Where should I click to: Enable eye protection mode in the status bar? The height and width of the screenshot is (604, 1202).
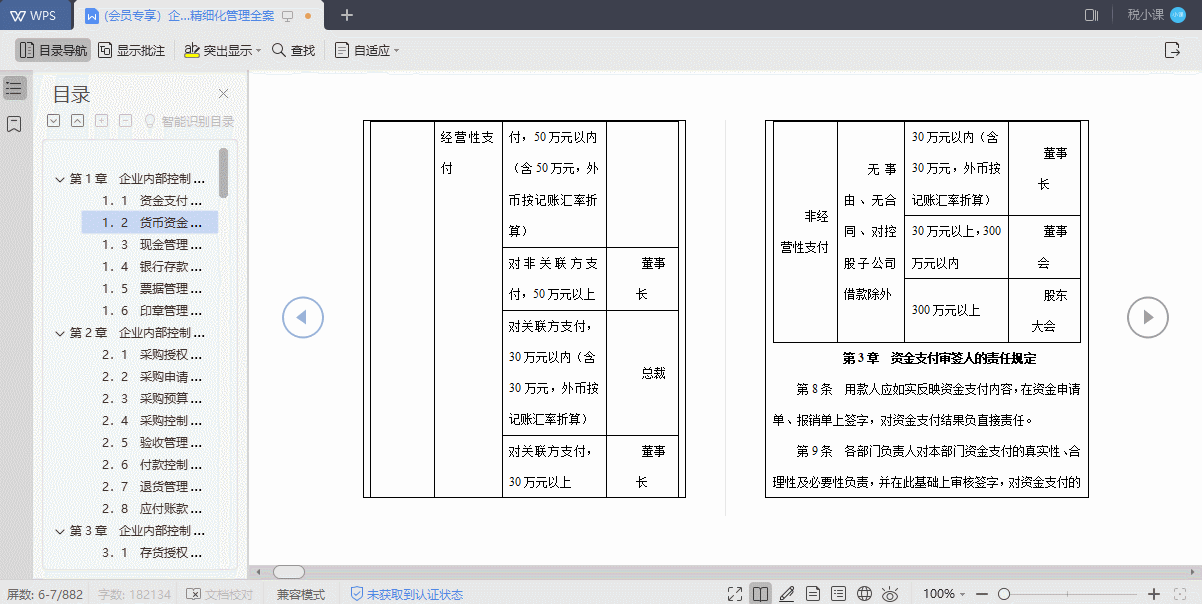[889, 593]
